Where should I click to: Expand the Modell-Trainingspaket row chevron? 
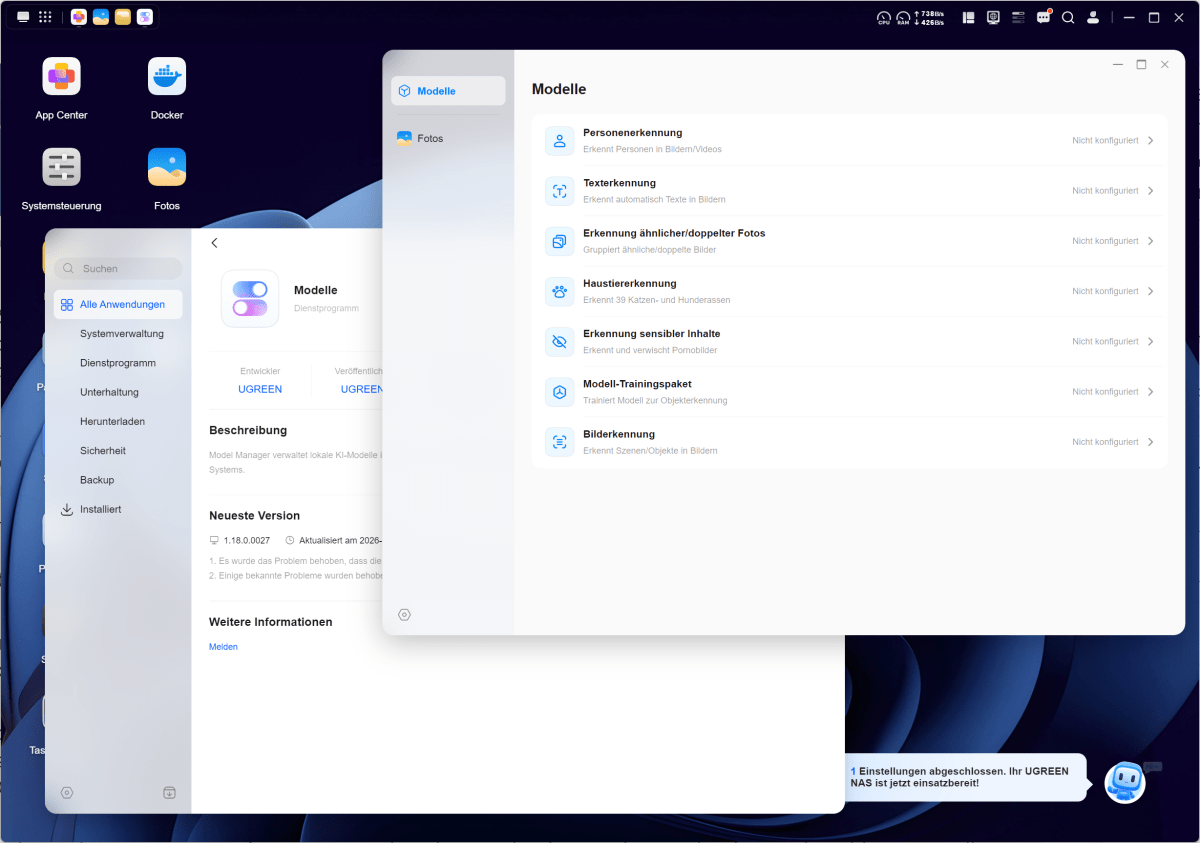[x=1151, y=392]
